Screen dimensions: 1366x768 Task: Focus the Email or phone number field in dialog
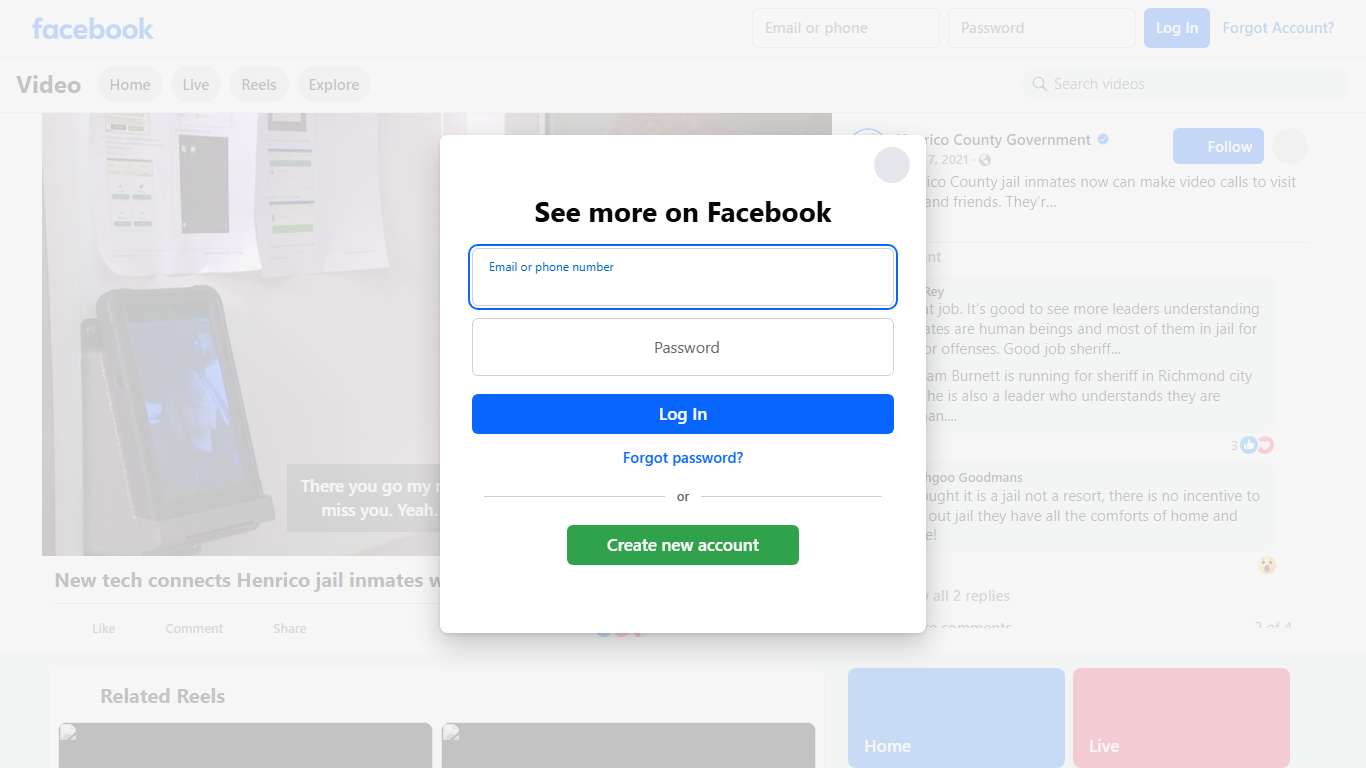point(683,277)
